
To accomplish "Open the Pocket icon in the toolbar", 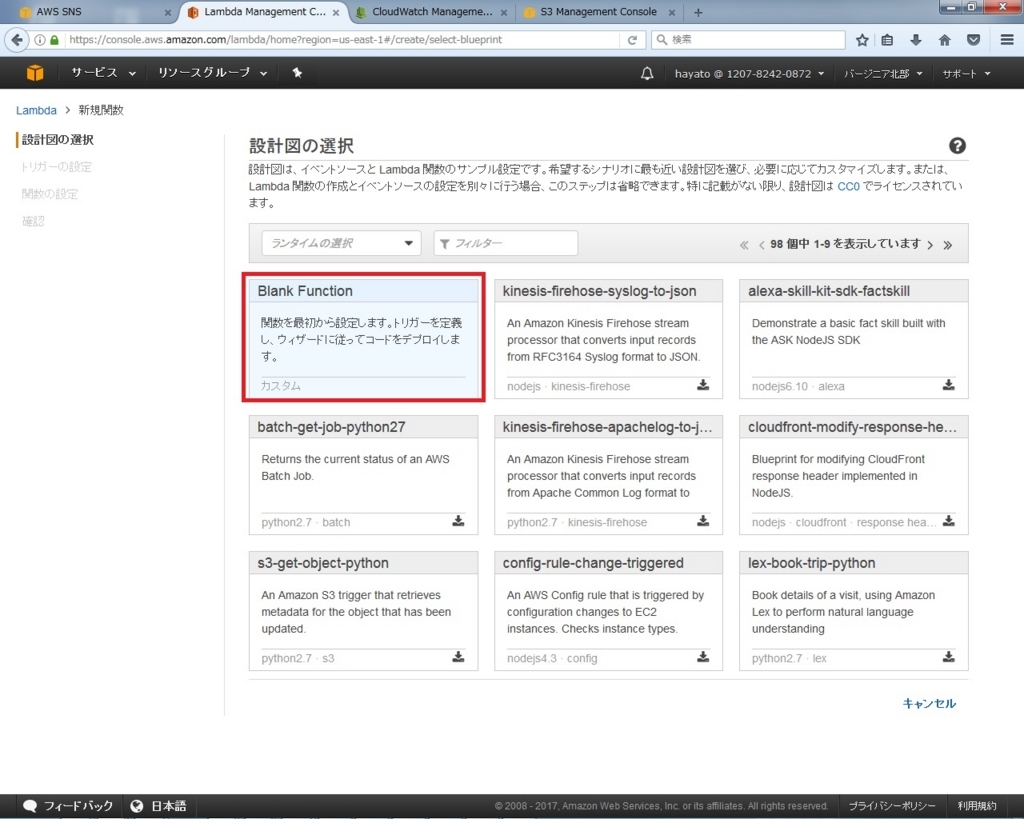I will pos(973,40).
